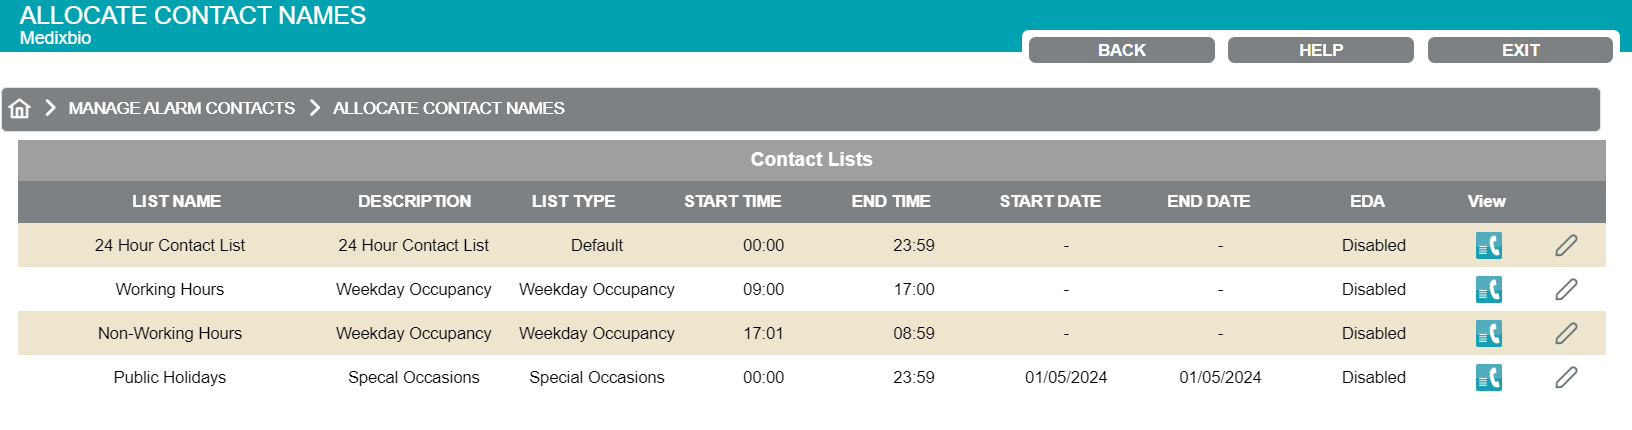Open the HELP page
The width and height of the screenshot is (1632, 430).
pos(1320,50)
